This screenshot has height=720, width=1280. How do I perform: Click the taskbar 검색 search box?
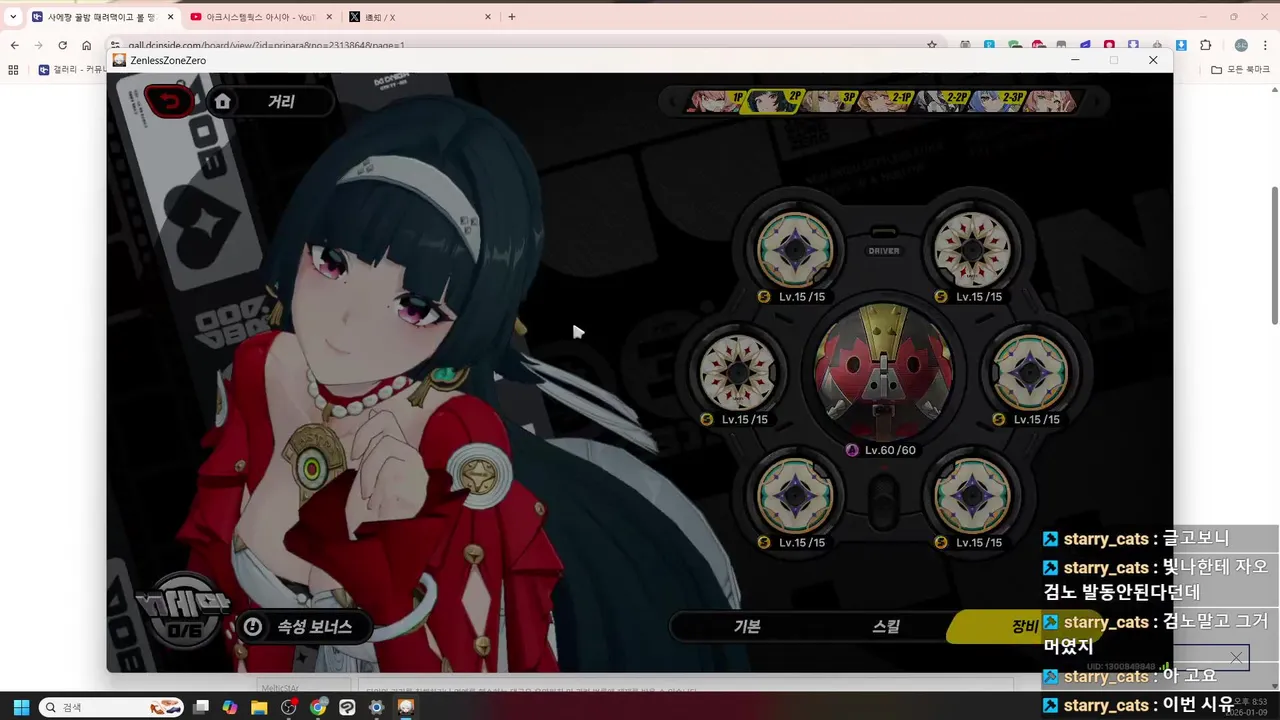coord(111,707)
